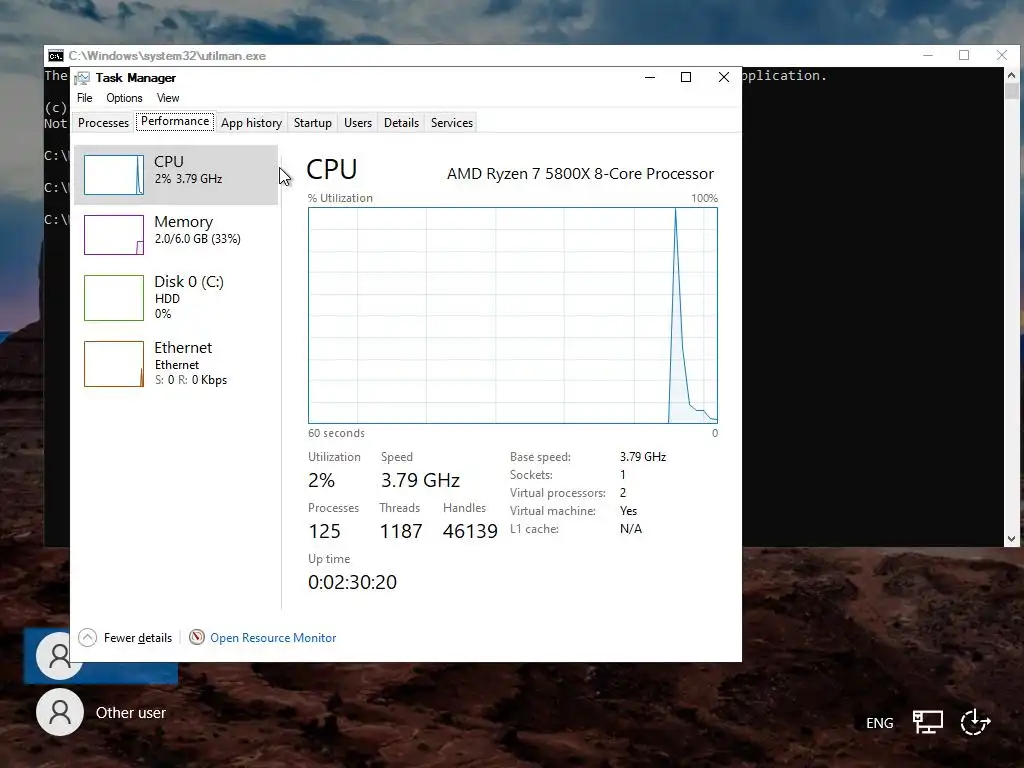Select the CPU mini graph thumbnail

[x=114, y=174]
